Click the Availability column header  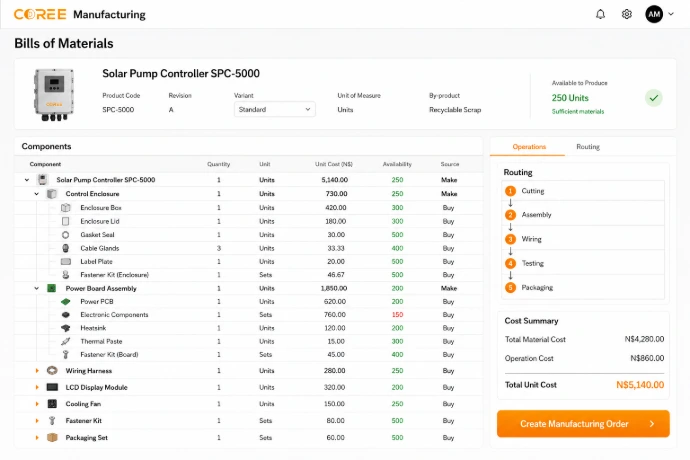point(397,164)
